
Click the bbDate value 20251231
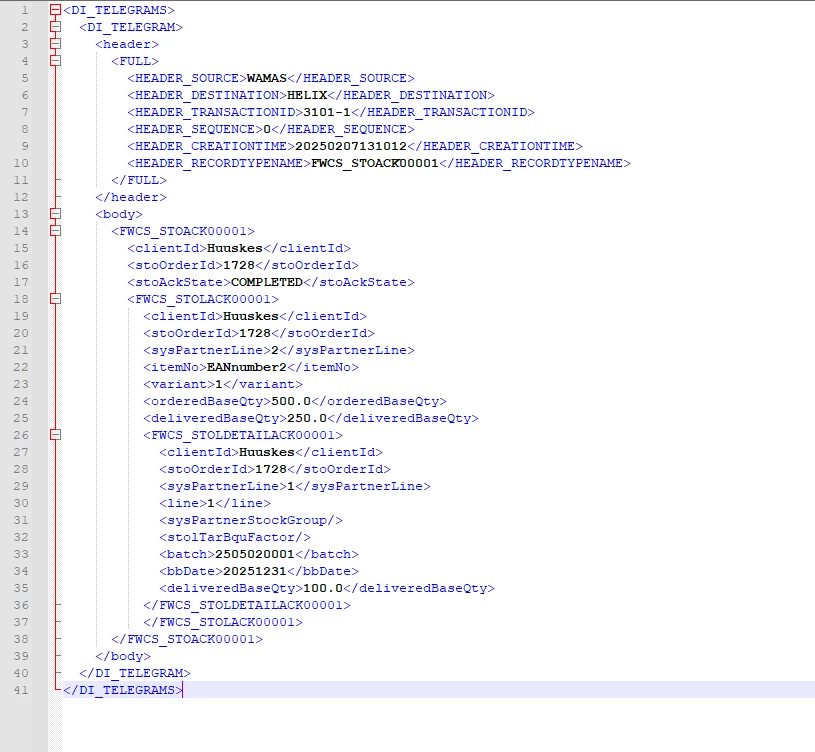255,571
